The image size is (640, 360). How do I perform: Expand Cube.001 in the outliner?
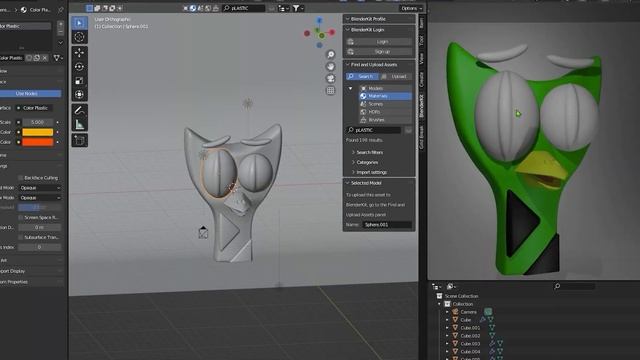coord(447,328)
